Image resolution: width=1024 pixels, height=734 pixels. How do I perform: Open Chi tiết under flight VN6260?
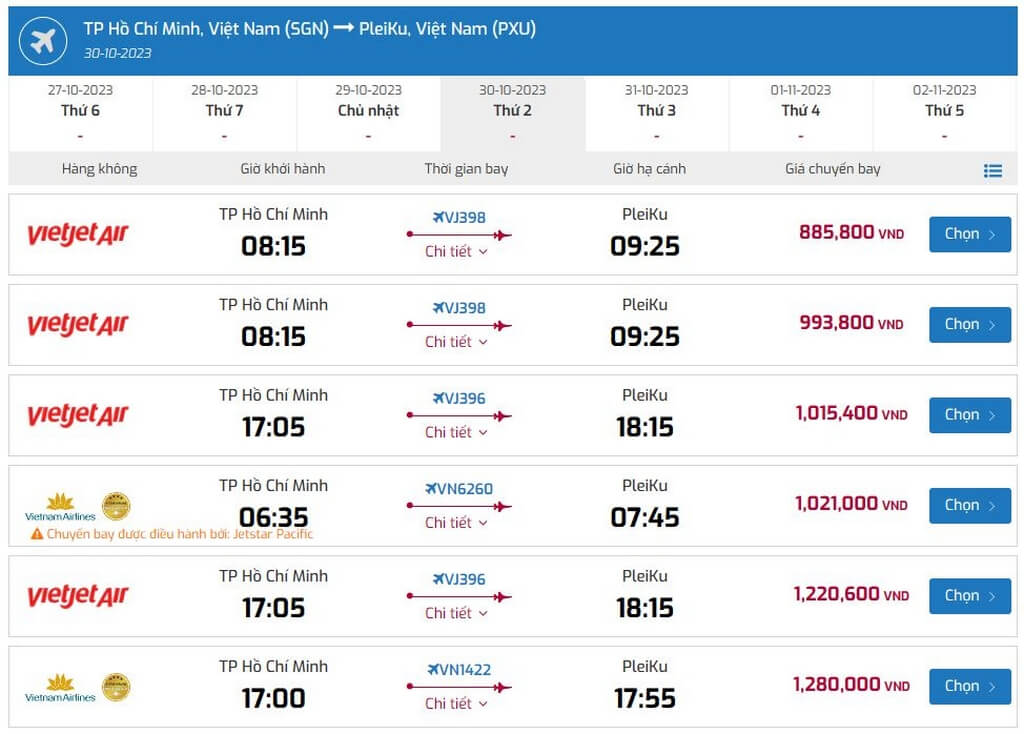click(456, 522)
